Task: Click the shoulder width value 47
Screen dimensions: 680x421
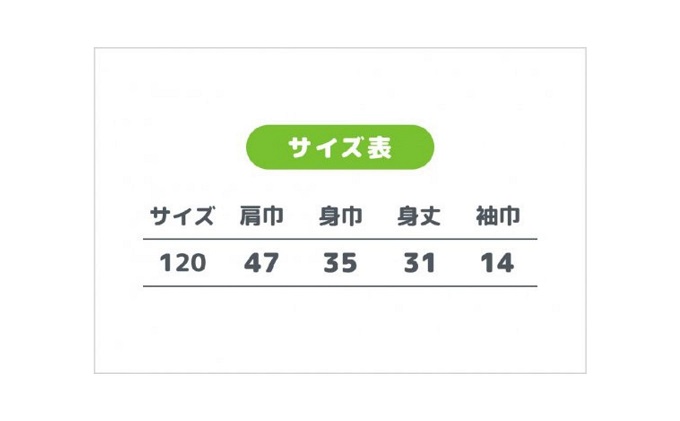Action: click(x=261, y=263)
